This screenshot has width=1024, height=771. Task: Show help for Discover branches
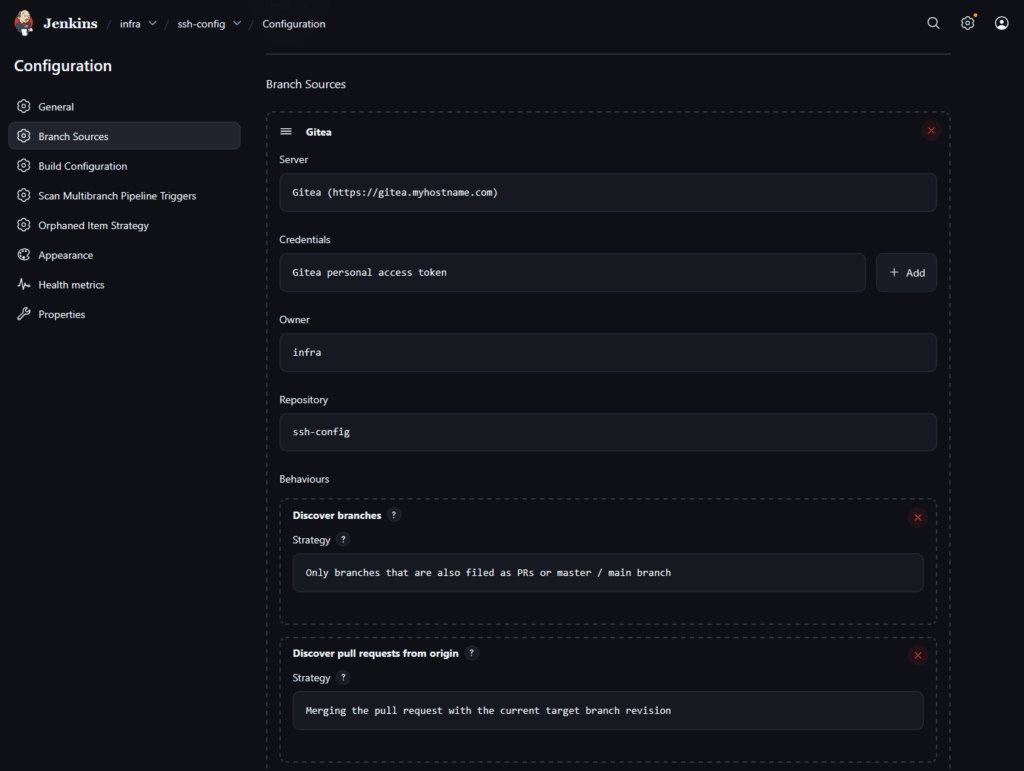click(394, 515)
